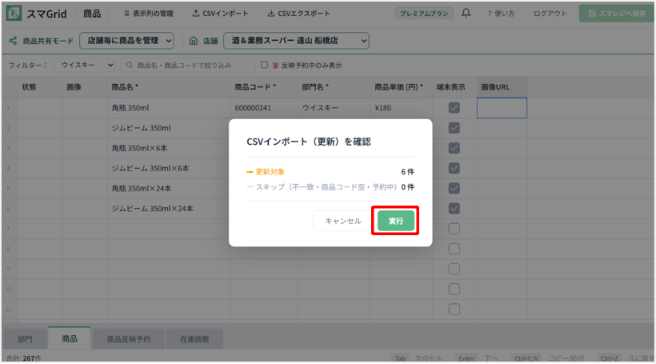Open the ウイスキー filter dropdown
This screenshot has height=364, width=656.
pos(85,65)
